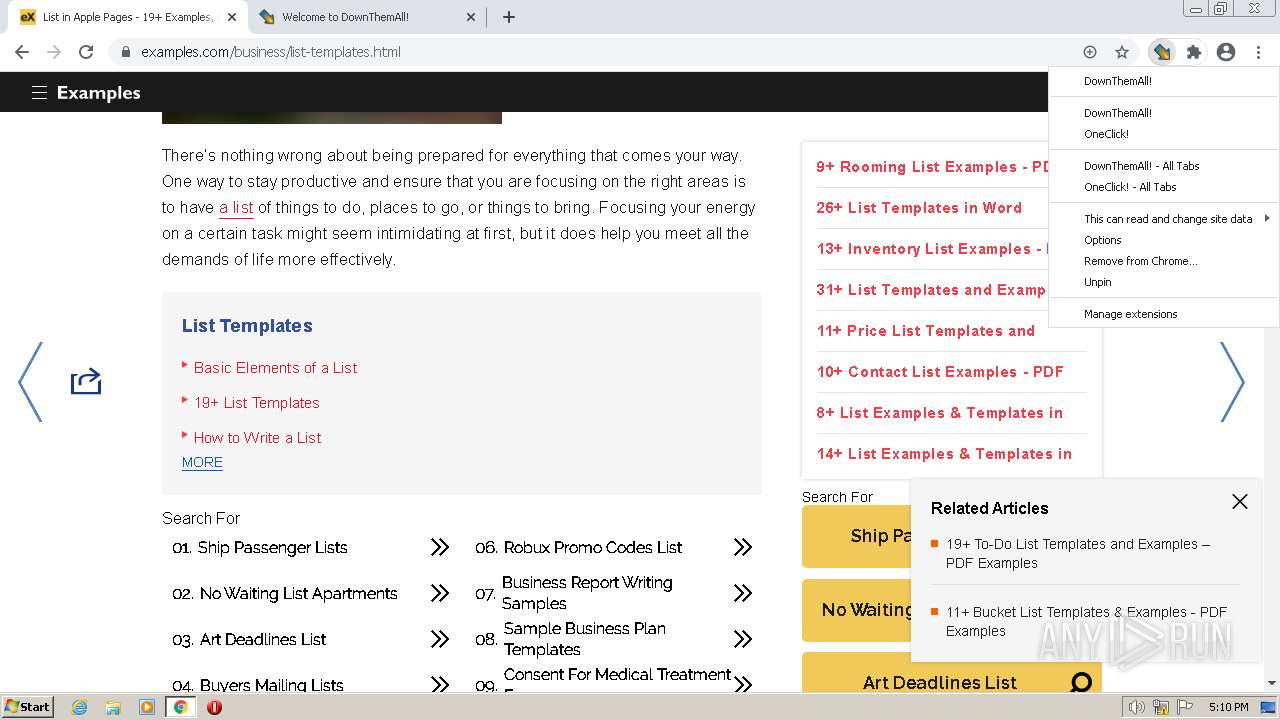Click the share icon on the left
The height and width of the screenshot is (720, 1280).
click(86, 381)
